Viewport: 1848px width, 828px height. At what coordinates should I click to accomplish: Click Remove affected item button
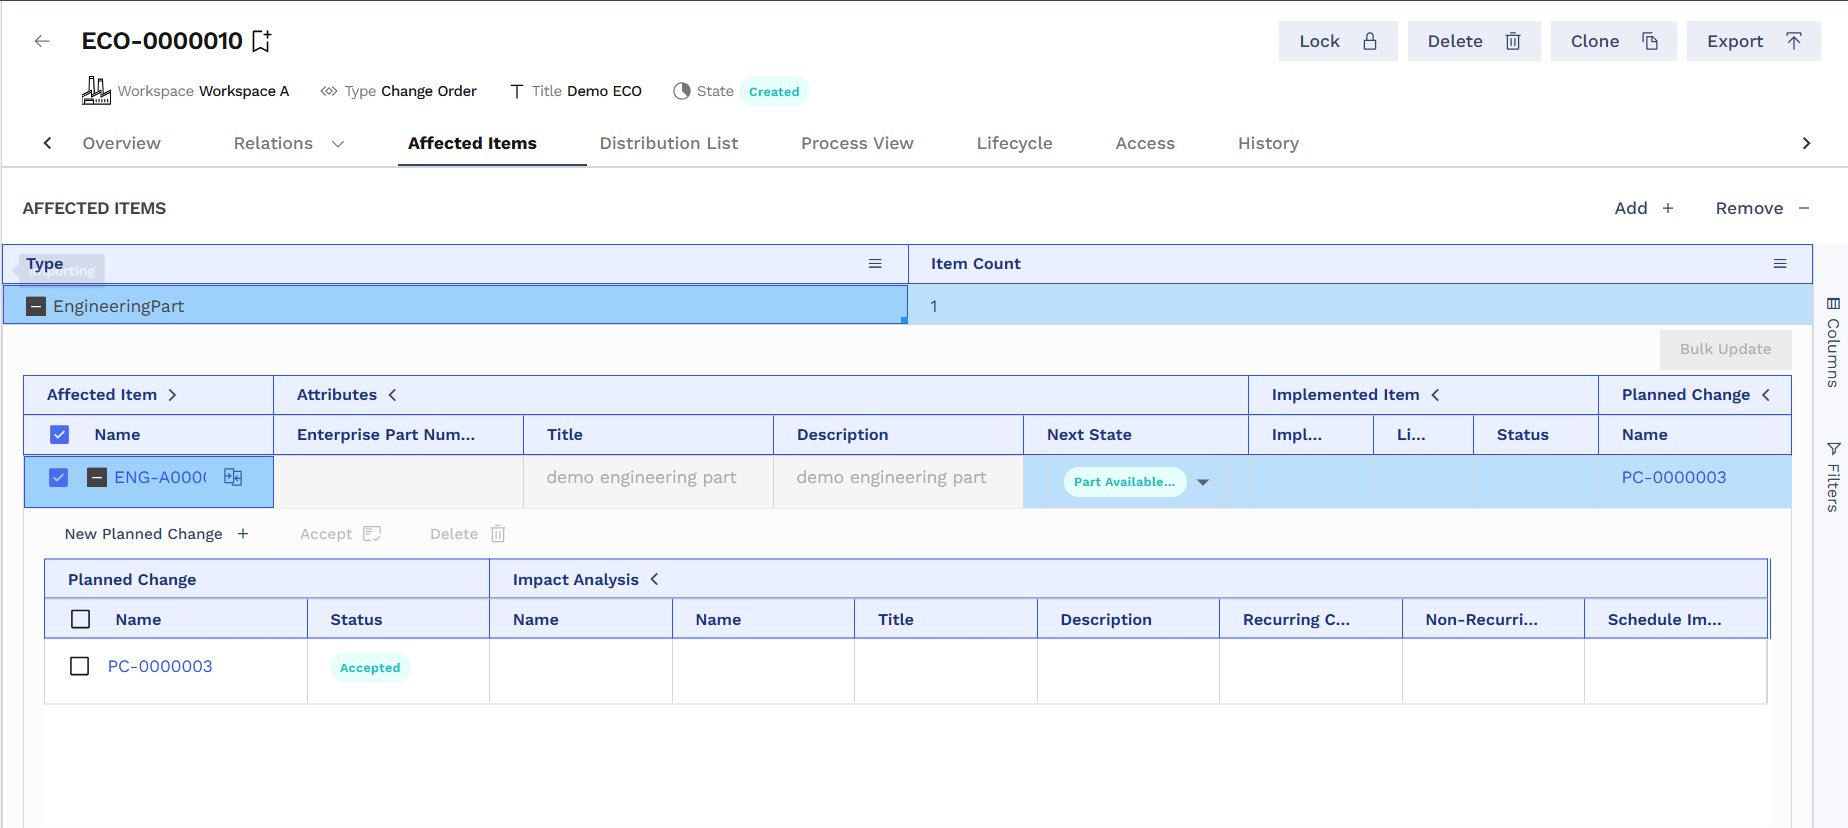tap(1763, 208)
